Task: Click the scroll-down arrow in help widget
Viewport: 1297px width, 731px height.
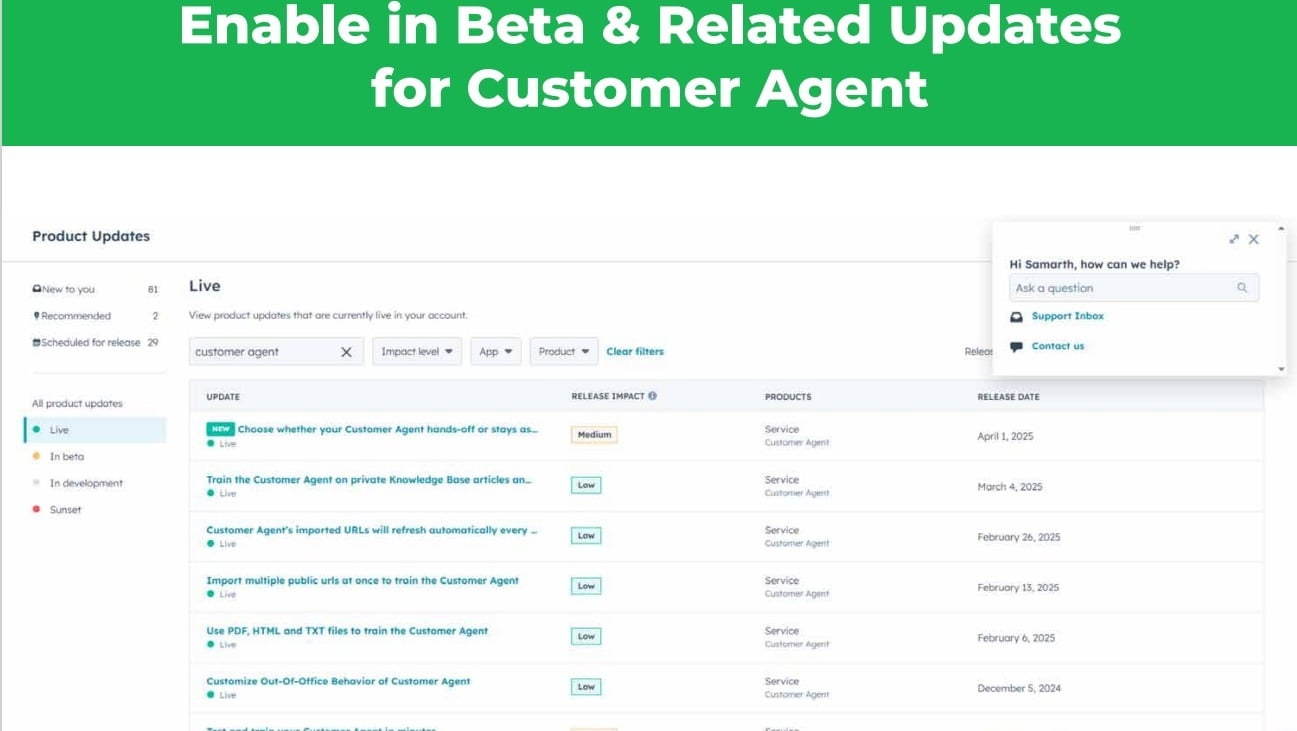Action: pyautogui.click(x=1282, y=369)
